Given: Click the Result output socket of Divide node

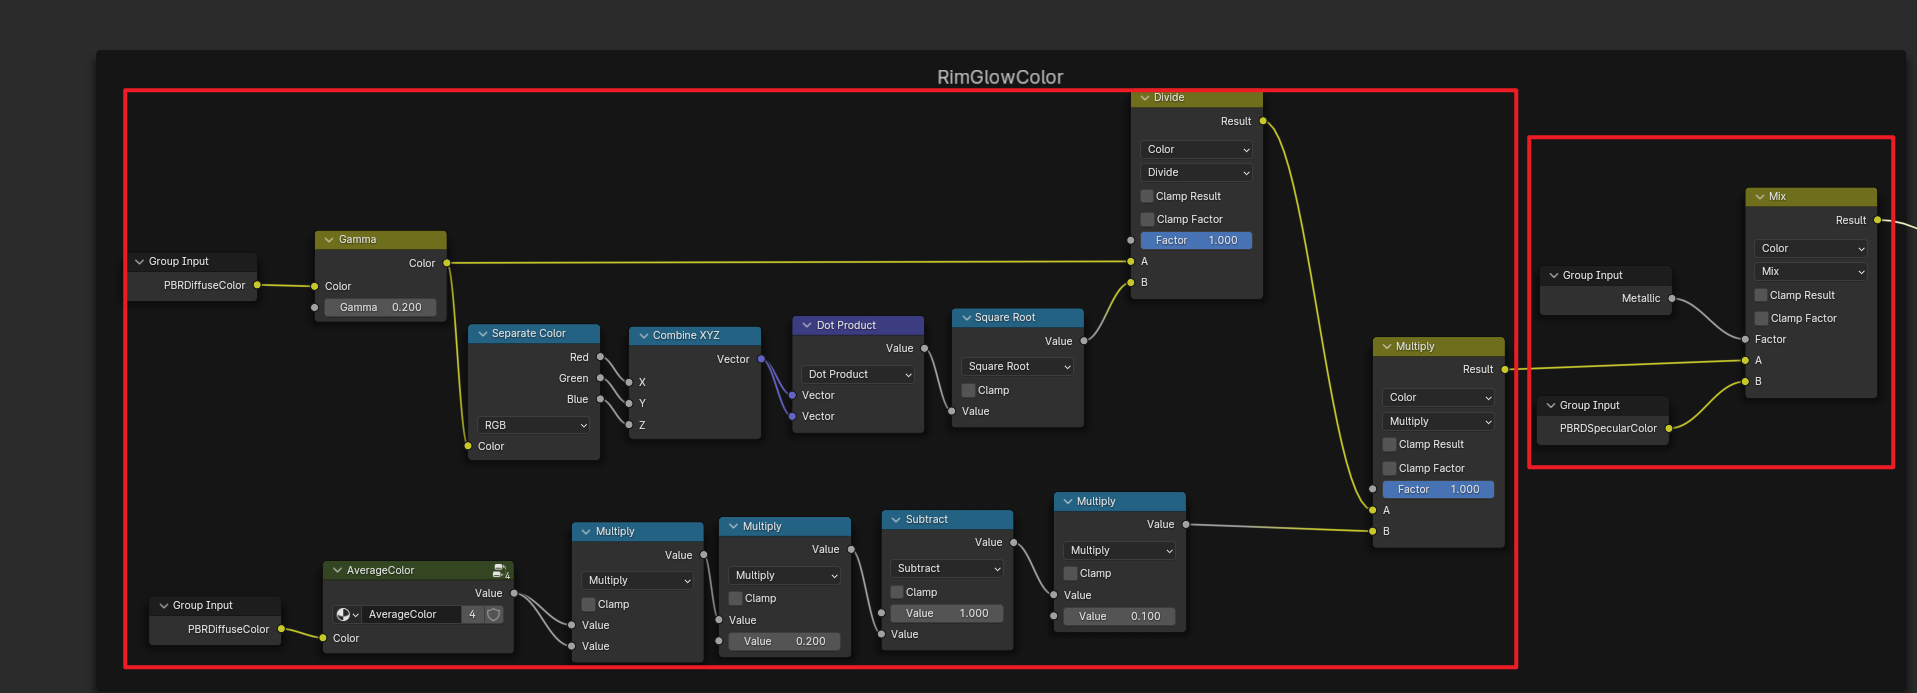Looking at the screenshot, I should coord(1263,121).
